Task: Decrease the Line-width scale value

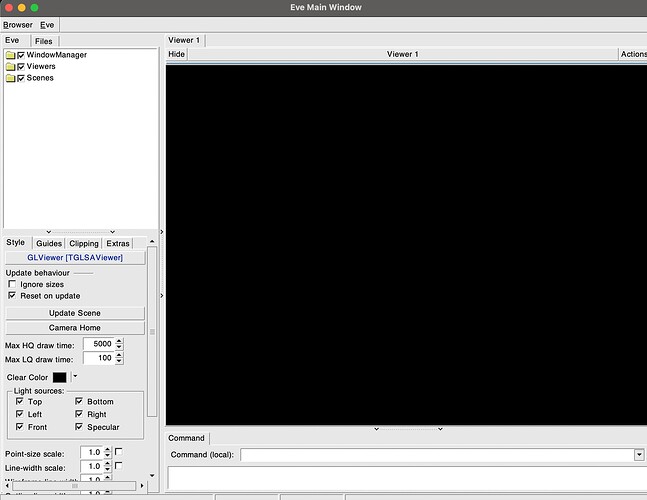Action: tap(107, 469)
